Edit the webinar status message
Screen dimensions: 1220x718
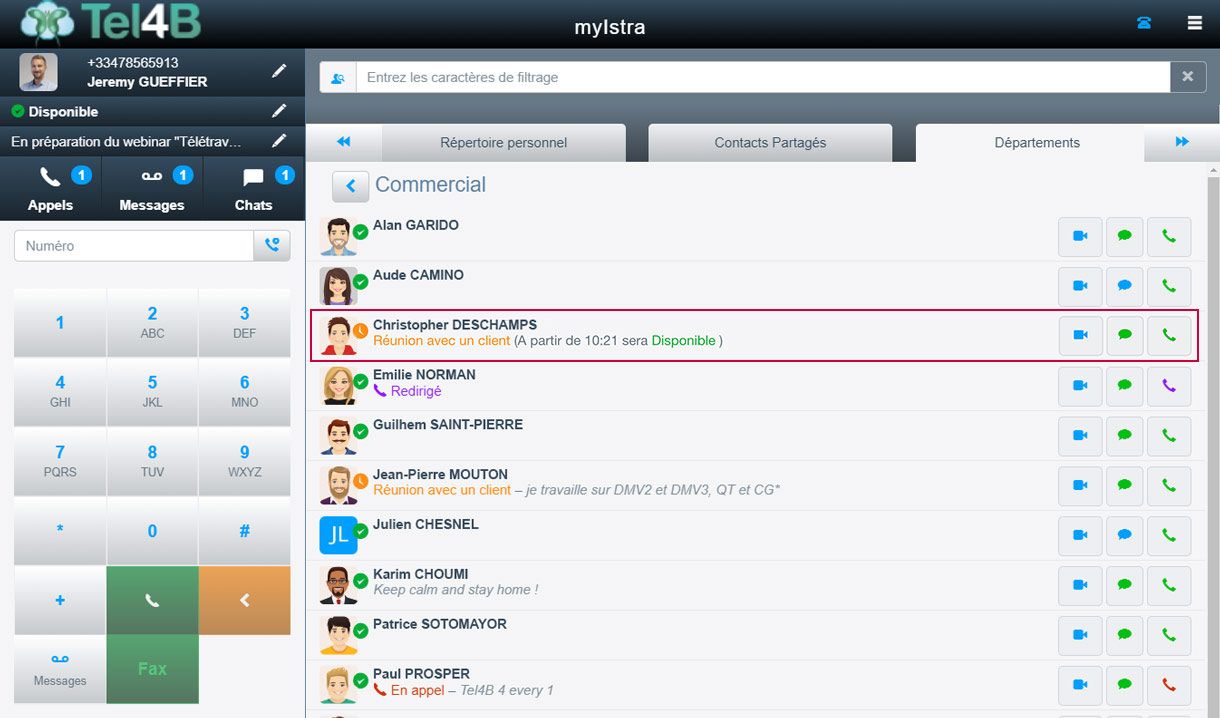pyautogui.click(x=279, y=141)
